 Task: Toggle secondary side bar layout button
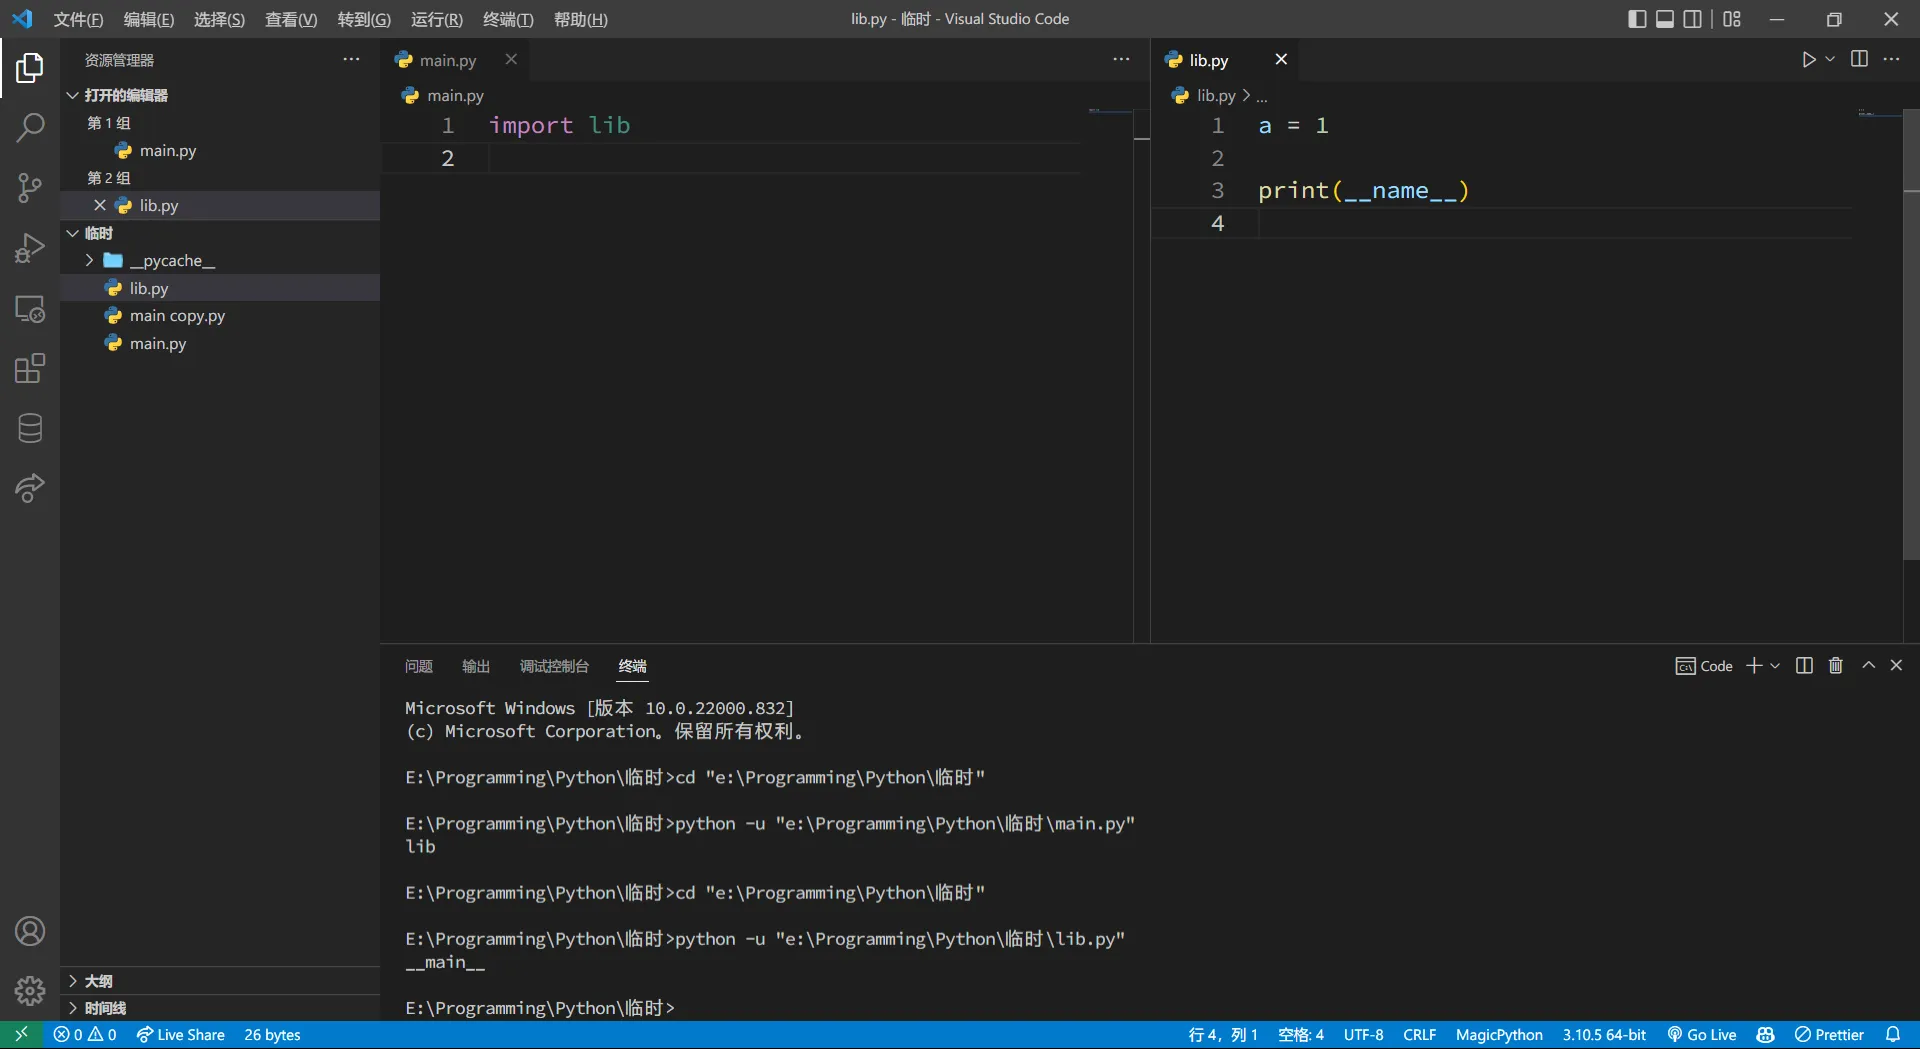[x=1692, y=19]
